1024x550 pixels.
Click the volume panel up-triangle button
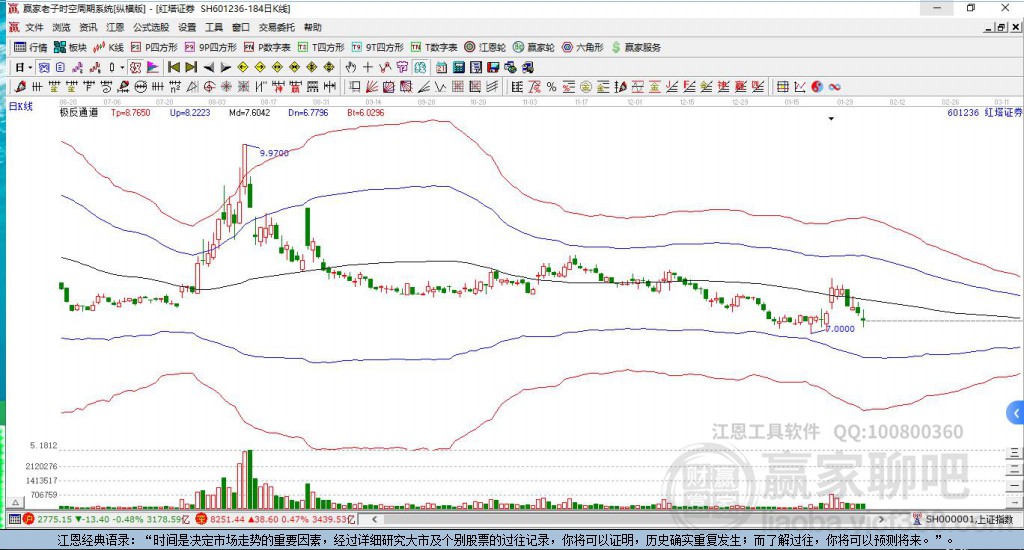coord(16,502)
